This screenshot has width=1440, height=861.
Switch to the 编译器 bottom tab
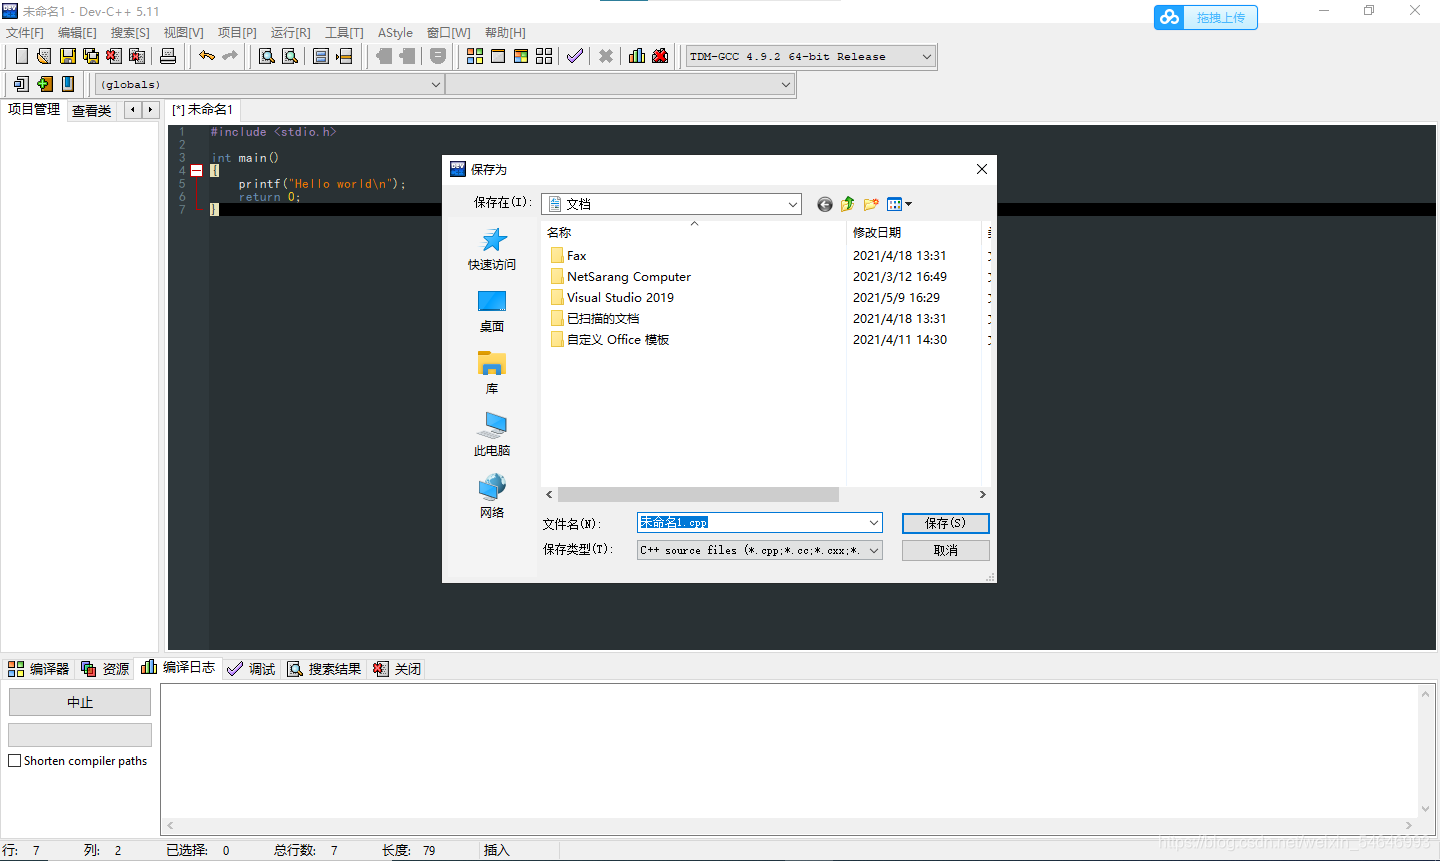point(38,669)
